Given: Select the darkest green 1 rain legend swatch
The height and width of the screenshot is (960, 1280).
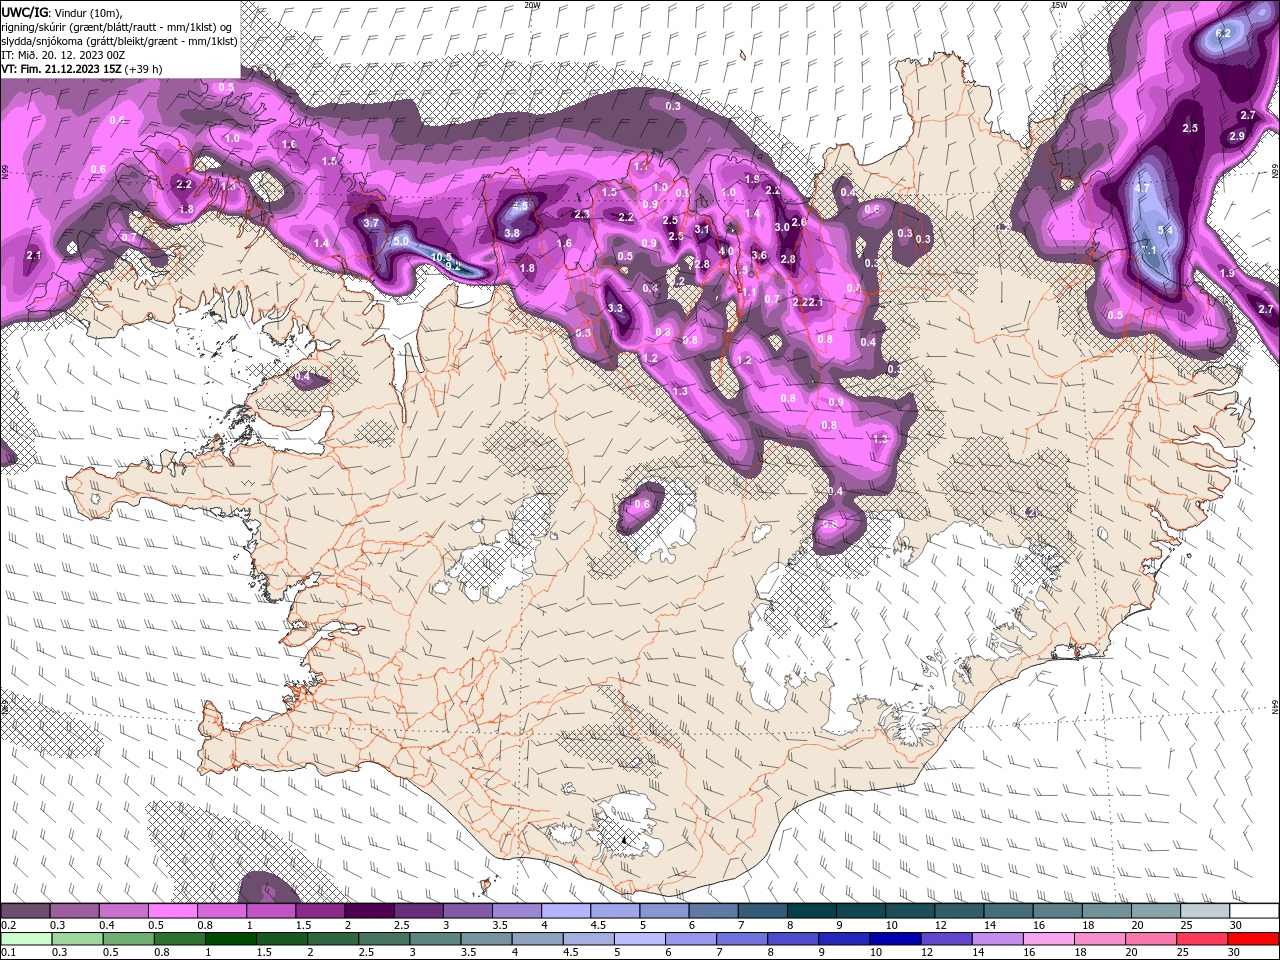Looking at the screenshot, I should coord(230,939).
